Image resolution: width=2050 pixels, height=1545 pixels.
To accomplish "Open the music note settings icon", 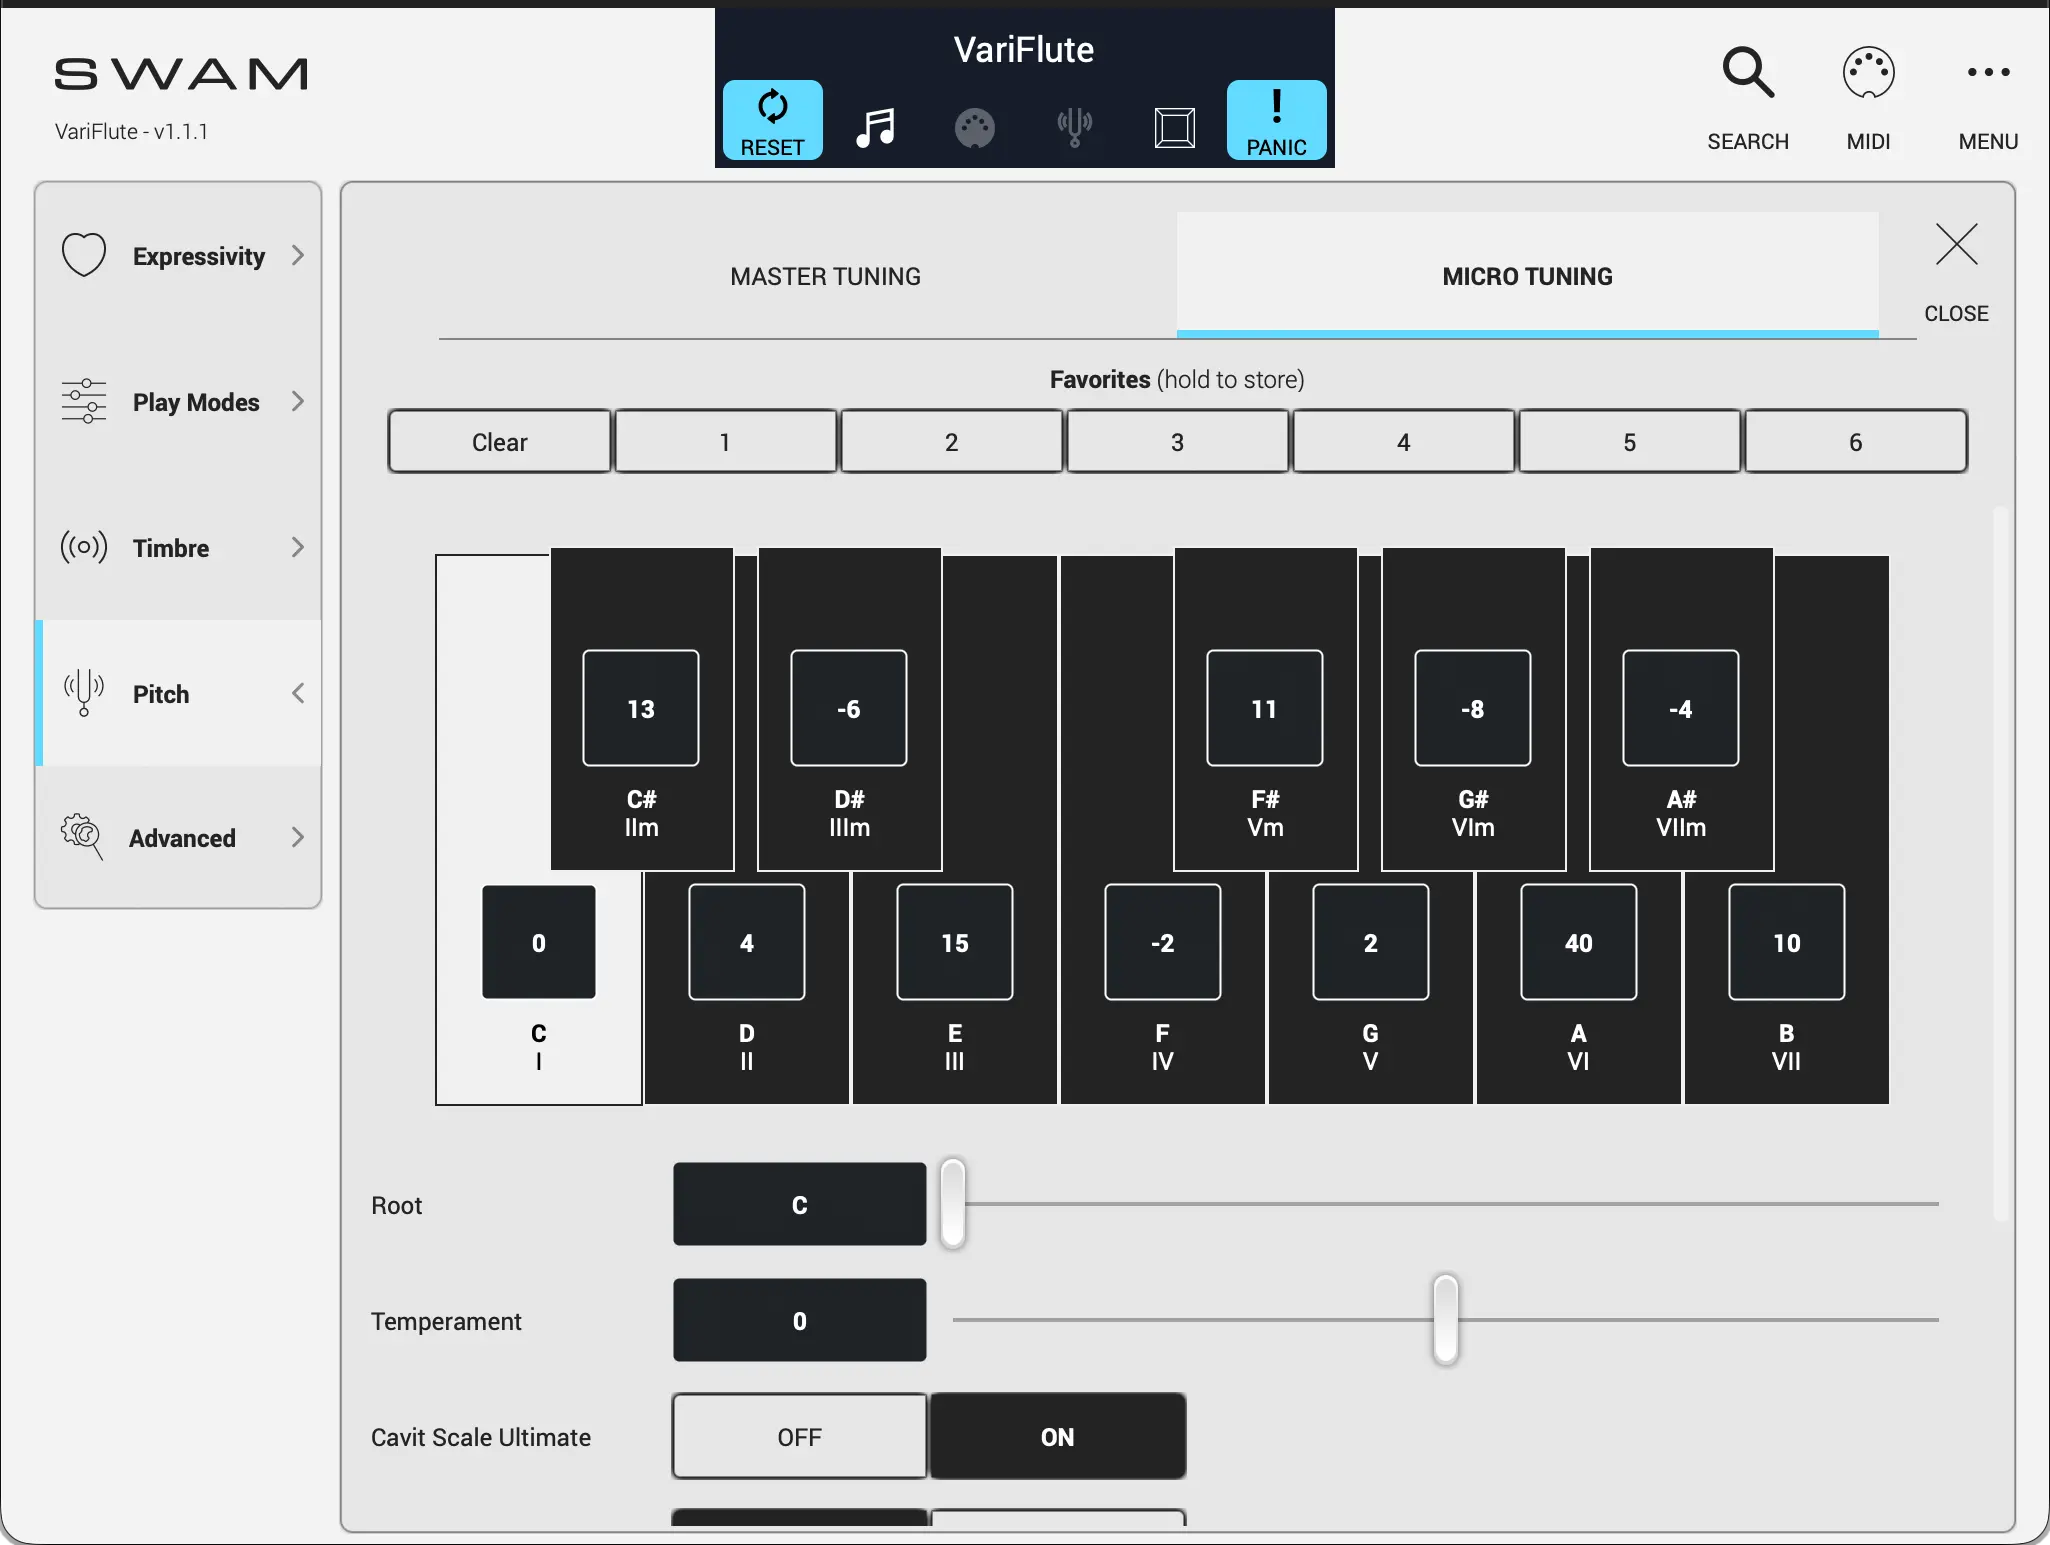I will [873, 127].
